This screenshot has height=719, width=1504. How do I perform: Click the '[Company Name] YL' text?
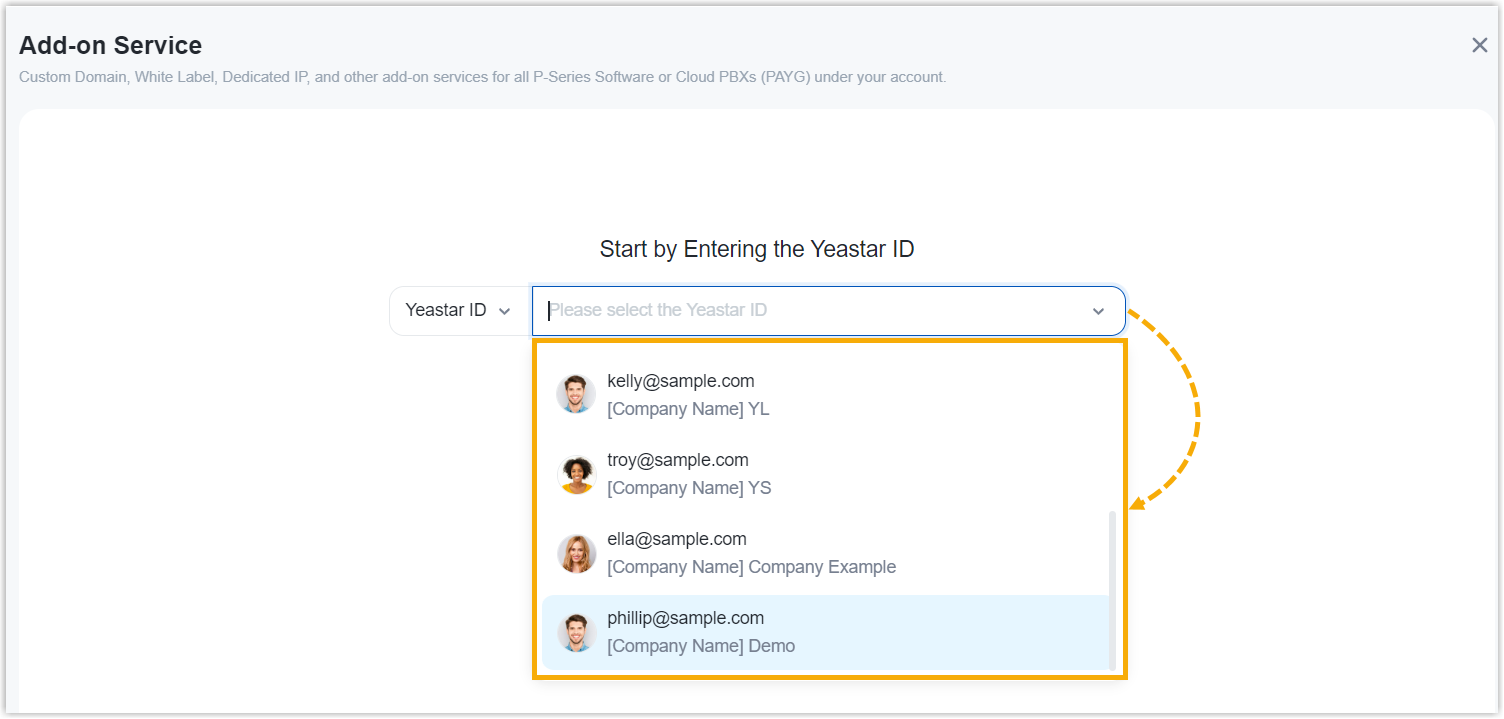pos(688,409)
